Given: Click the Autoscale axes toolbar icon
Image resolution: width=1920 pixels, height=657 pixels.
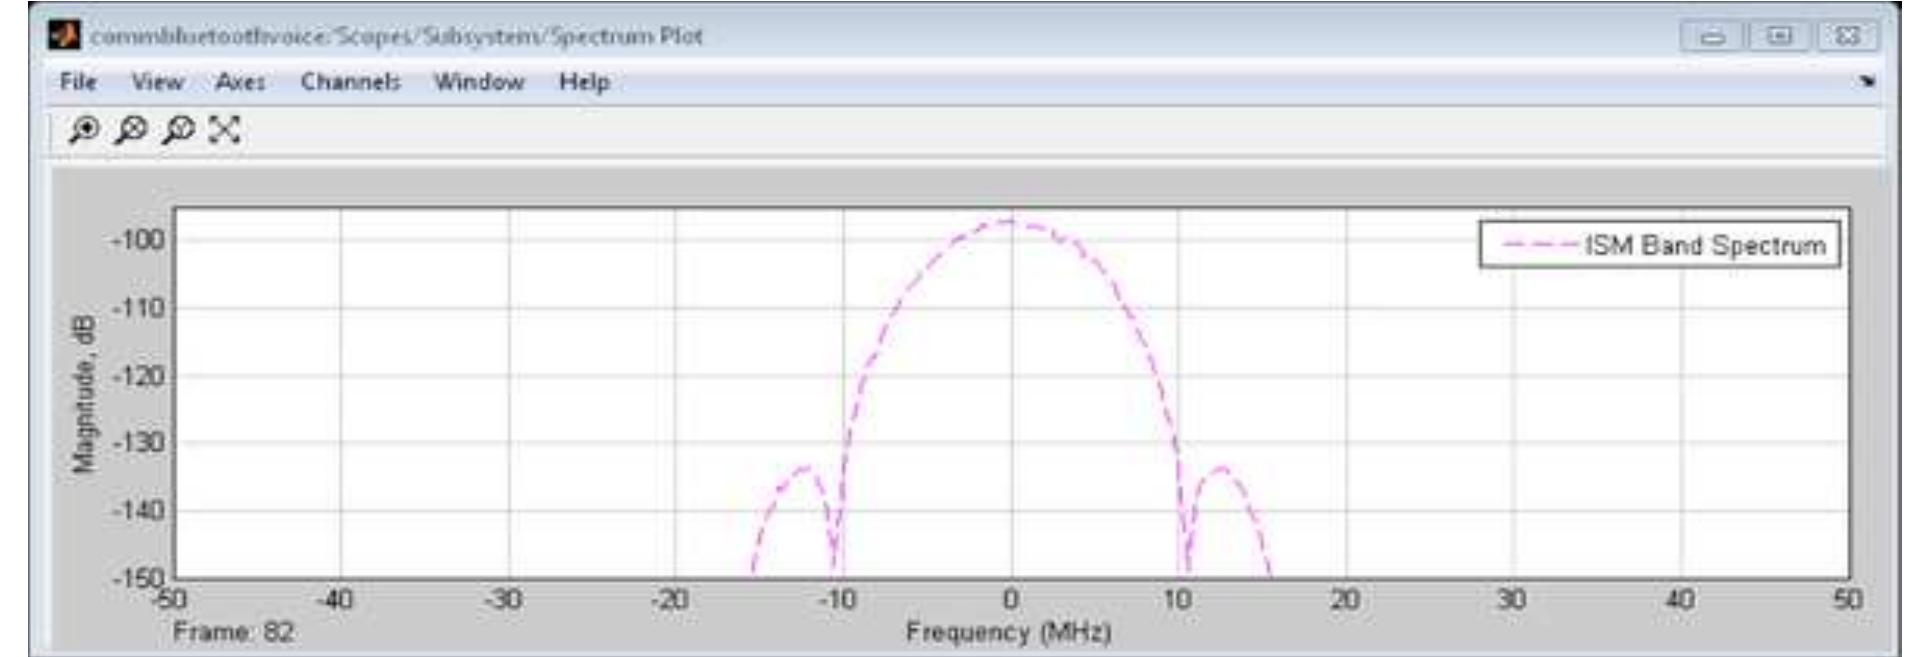Looking at the screenshot, I should 225,130.
